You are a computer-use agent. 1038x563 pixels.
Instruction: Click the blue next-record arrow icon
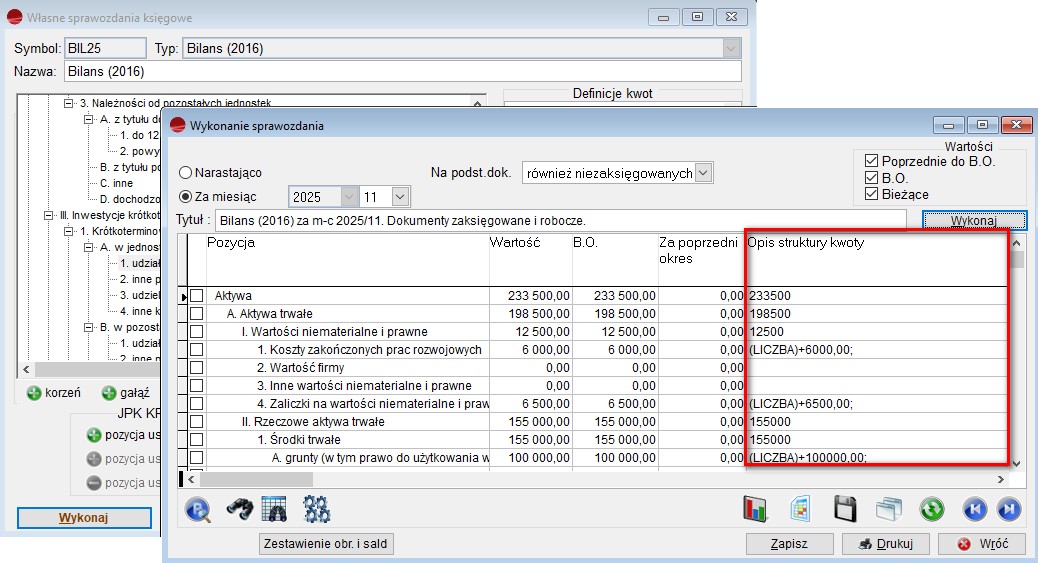(1010, 509)
